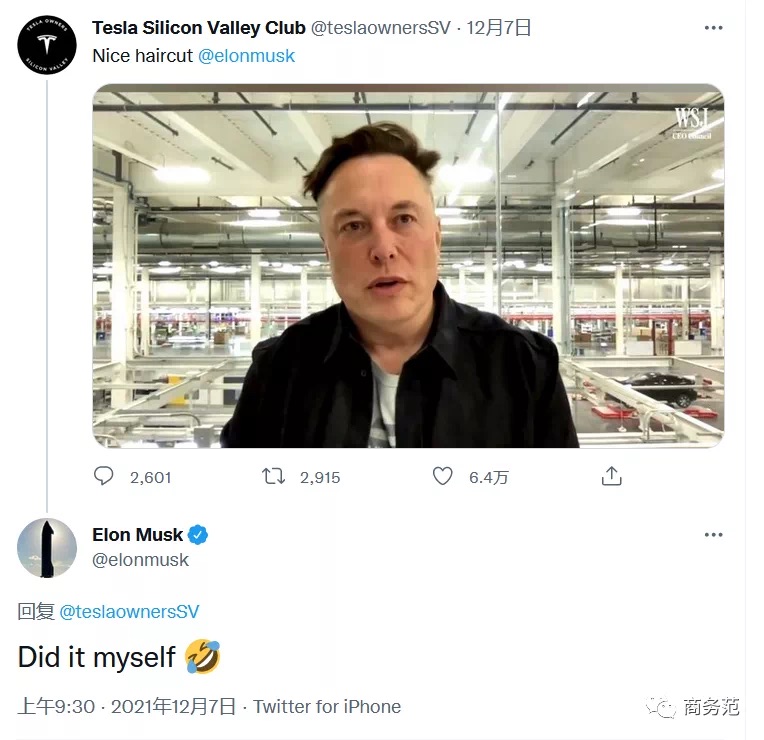Open Elon Musk's rocket profile picture
Screen dimensions: 764x740
(x=47, y=548)
